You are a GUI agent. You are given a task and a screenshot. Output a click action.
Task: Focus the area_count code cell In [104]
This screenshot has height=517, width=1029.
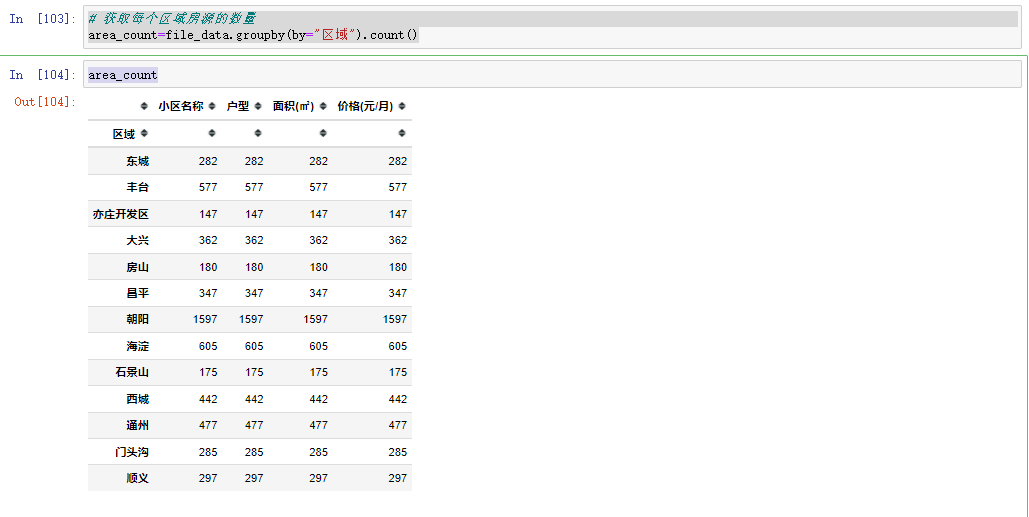[x=553, y=74]
